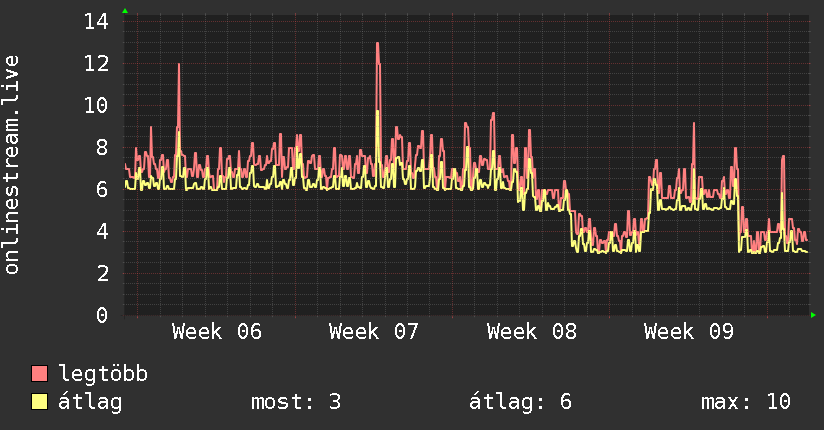
Task: Click the onlinestream.live vertical axis title
Action: 11,165
